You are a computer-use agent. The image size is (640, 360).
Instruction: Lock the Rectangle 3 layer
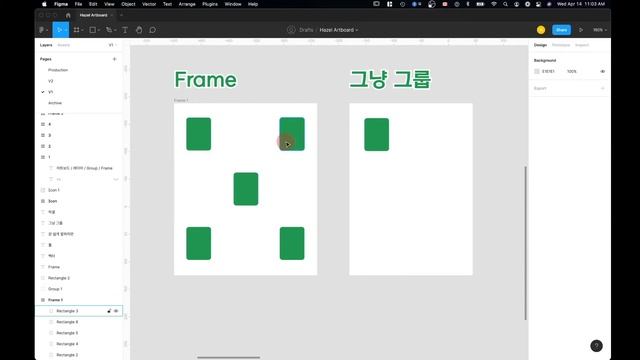pyautogui.click(x=109, y=311)
